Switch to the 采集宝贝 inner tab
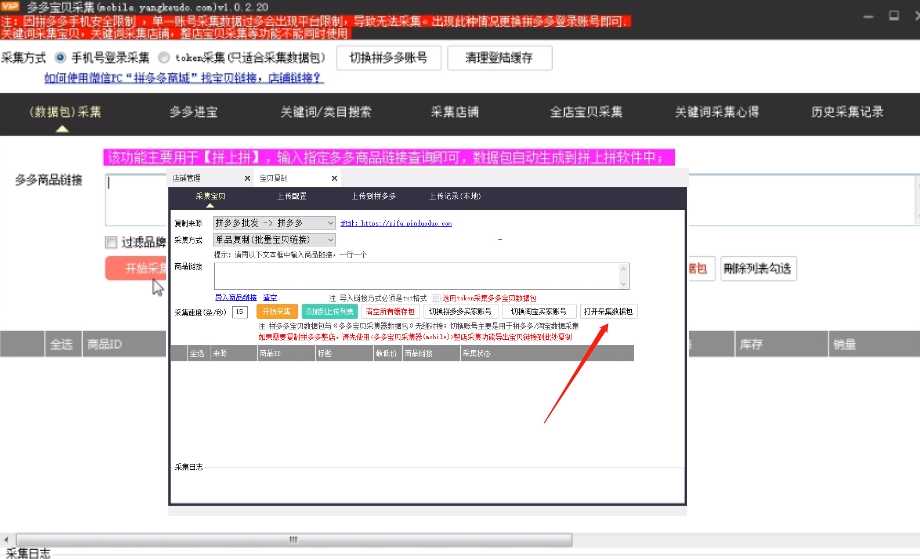 coord(210,196)
